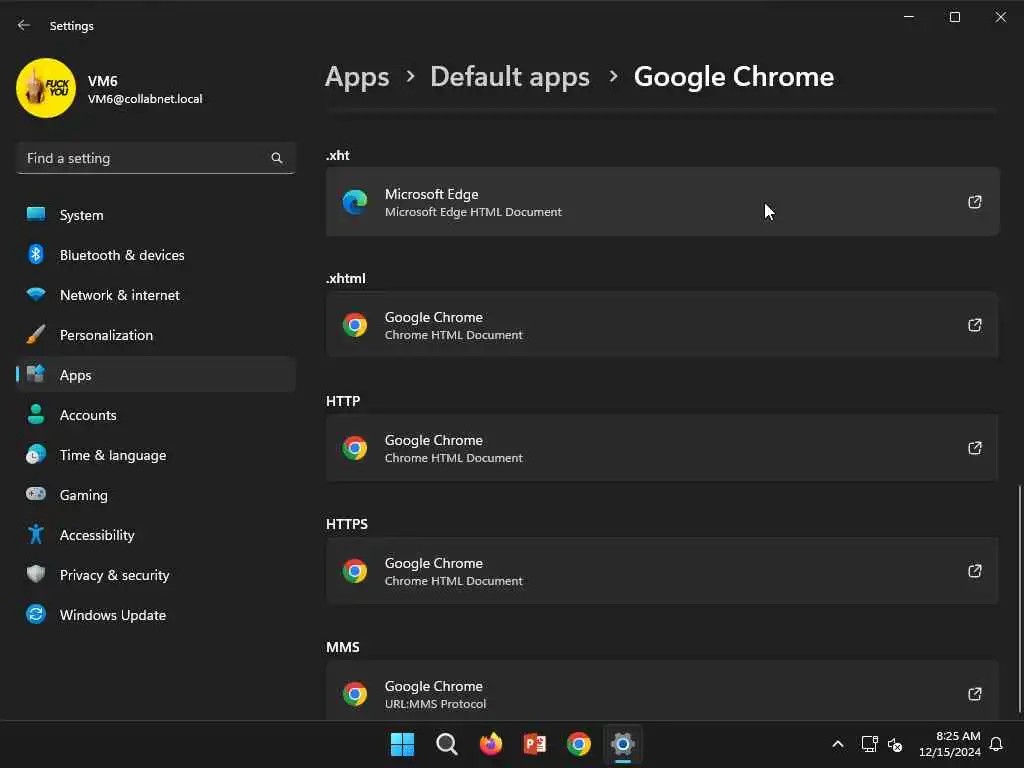This screenshot has width=1024, height=768.
Task: Navigate to Default apps breadcrumb
Action: click(x=509, y=77)
